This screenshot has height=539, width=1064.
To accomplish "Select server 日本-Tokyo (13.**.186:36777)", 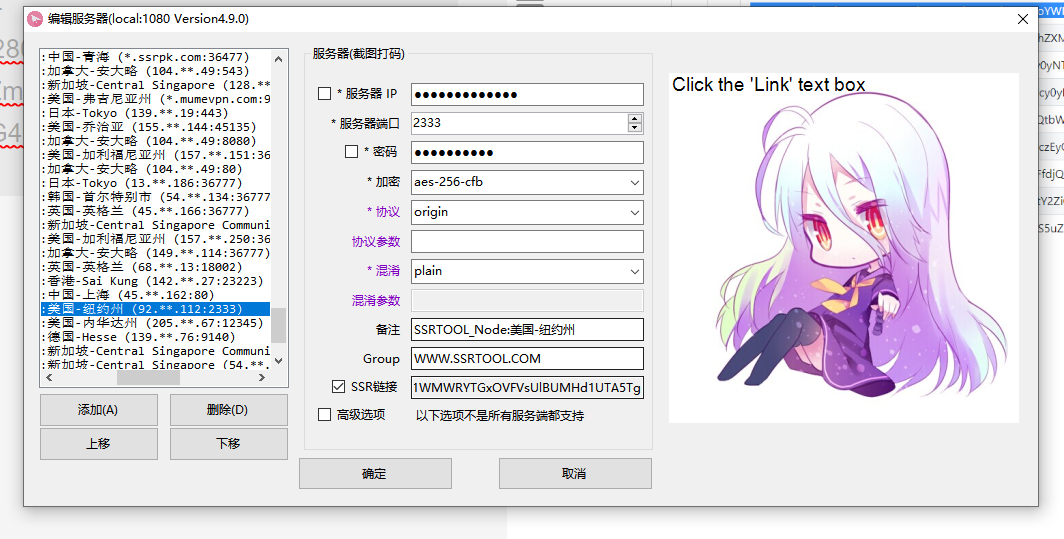I will point(156,183).
